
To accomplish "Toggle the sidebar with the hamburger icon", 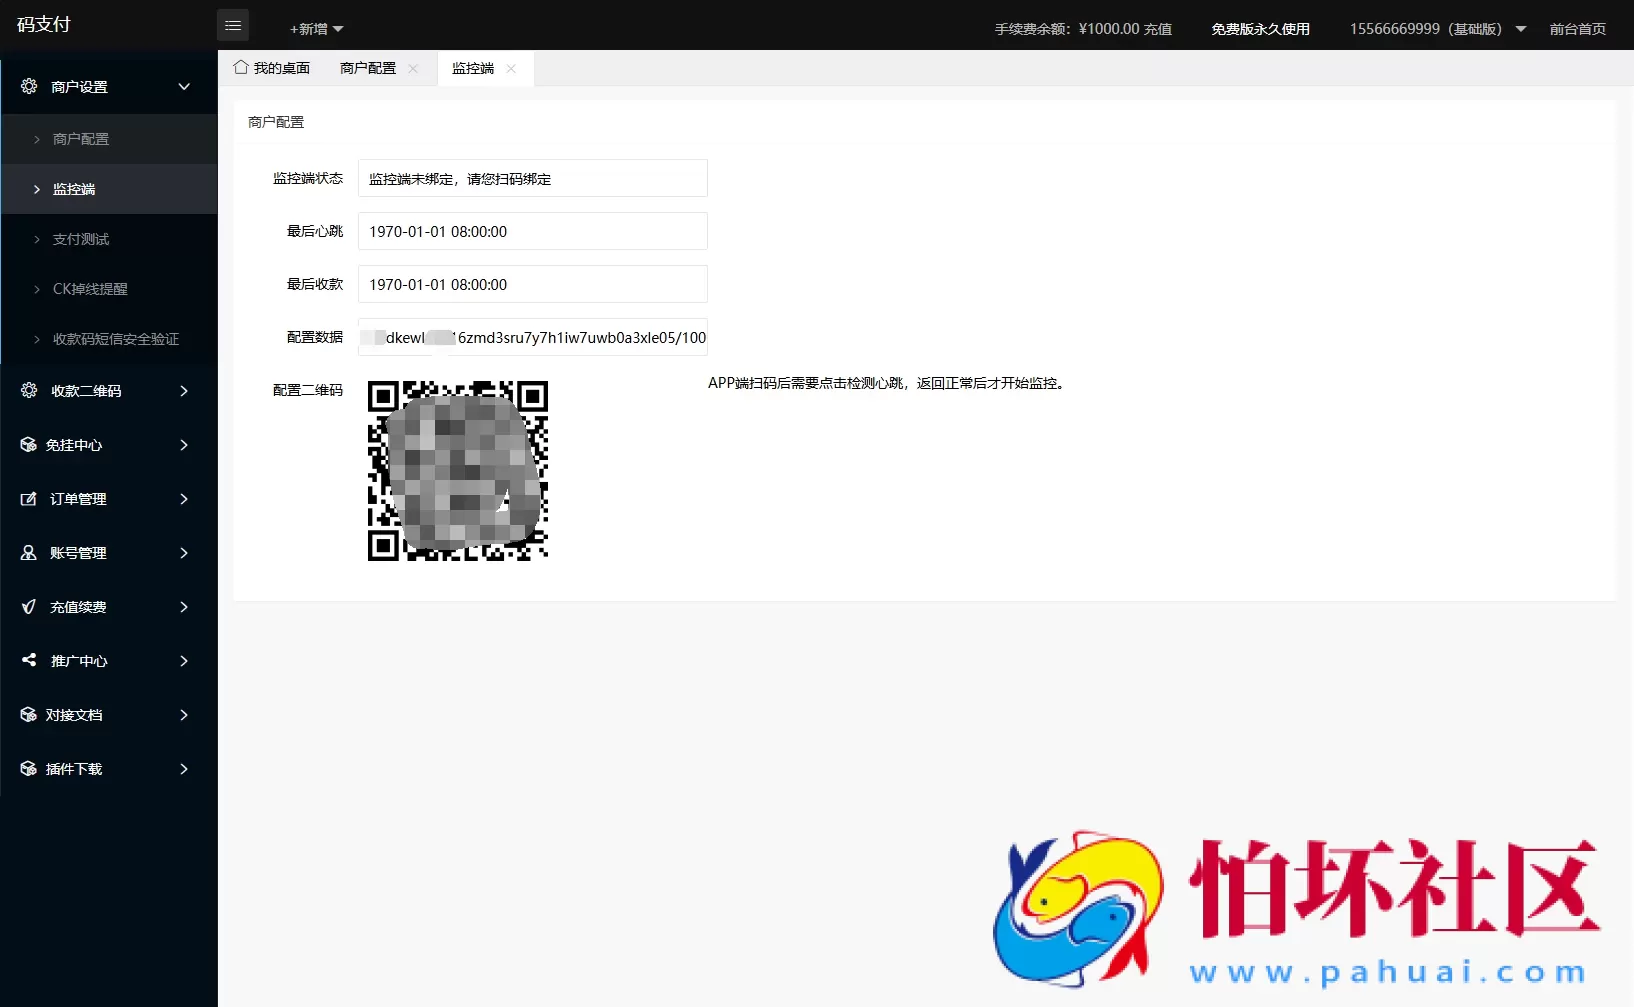I will click(x=233, y=25).
